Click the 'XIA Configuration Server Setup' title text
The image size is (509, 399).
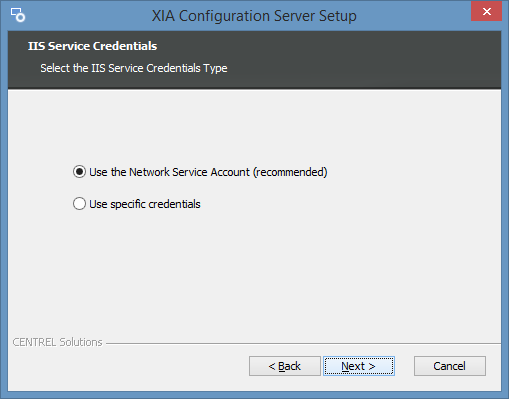pos(254,16)
